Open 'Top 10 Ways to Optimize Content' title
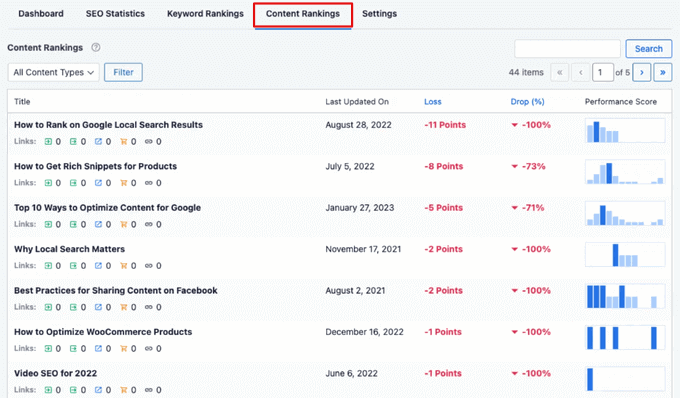This screenshot has width=680, height=398. pyautogui.click(x=107, y=208)
